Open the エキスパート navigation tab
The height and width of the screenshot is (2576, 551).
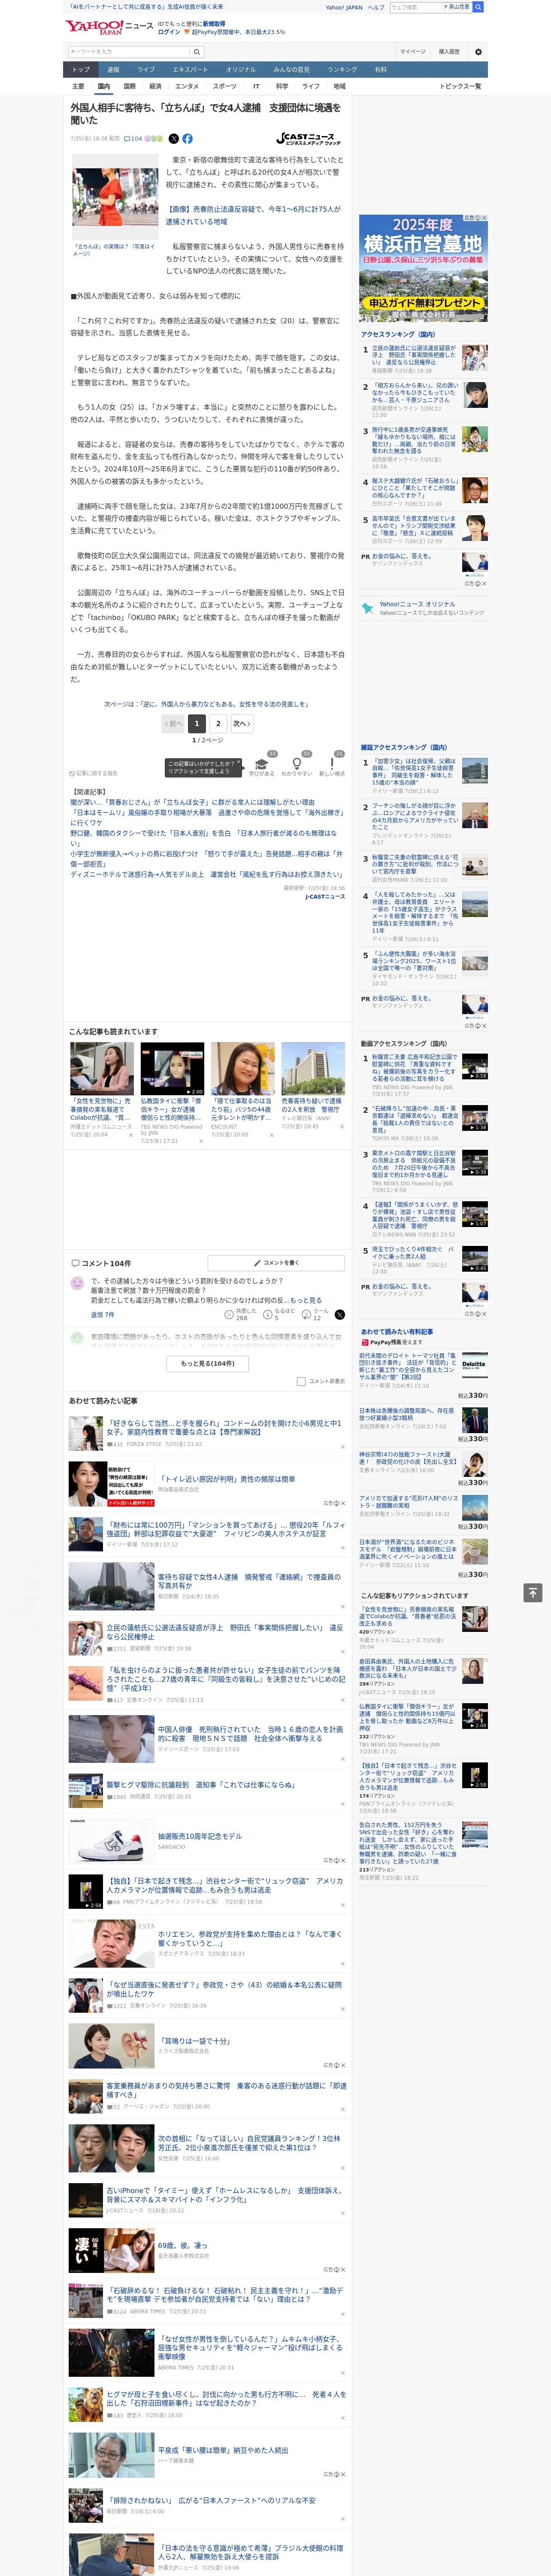[190, 70]
